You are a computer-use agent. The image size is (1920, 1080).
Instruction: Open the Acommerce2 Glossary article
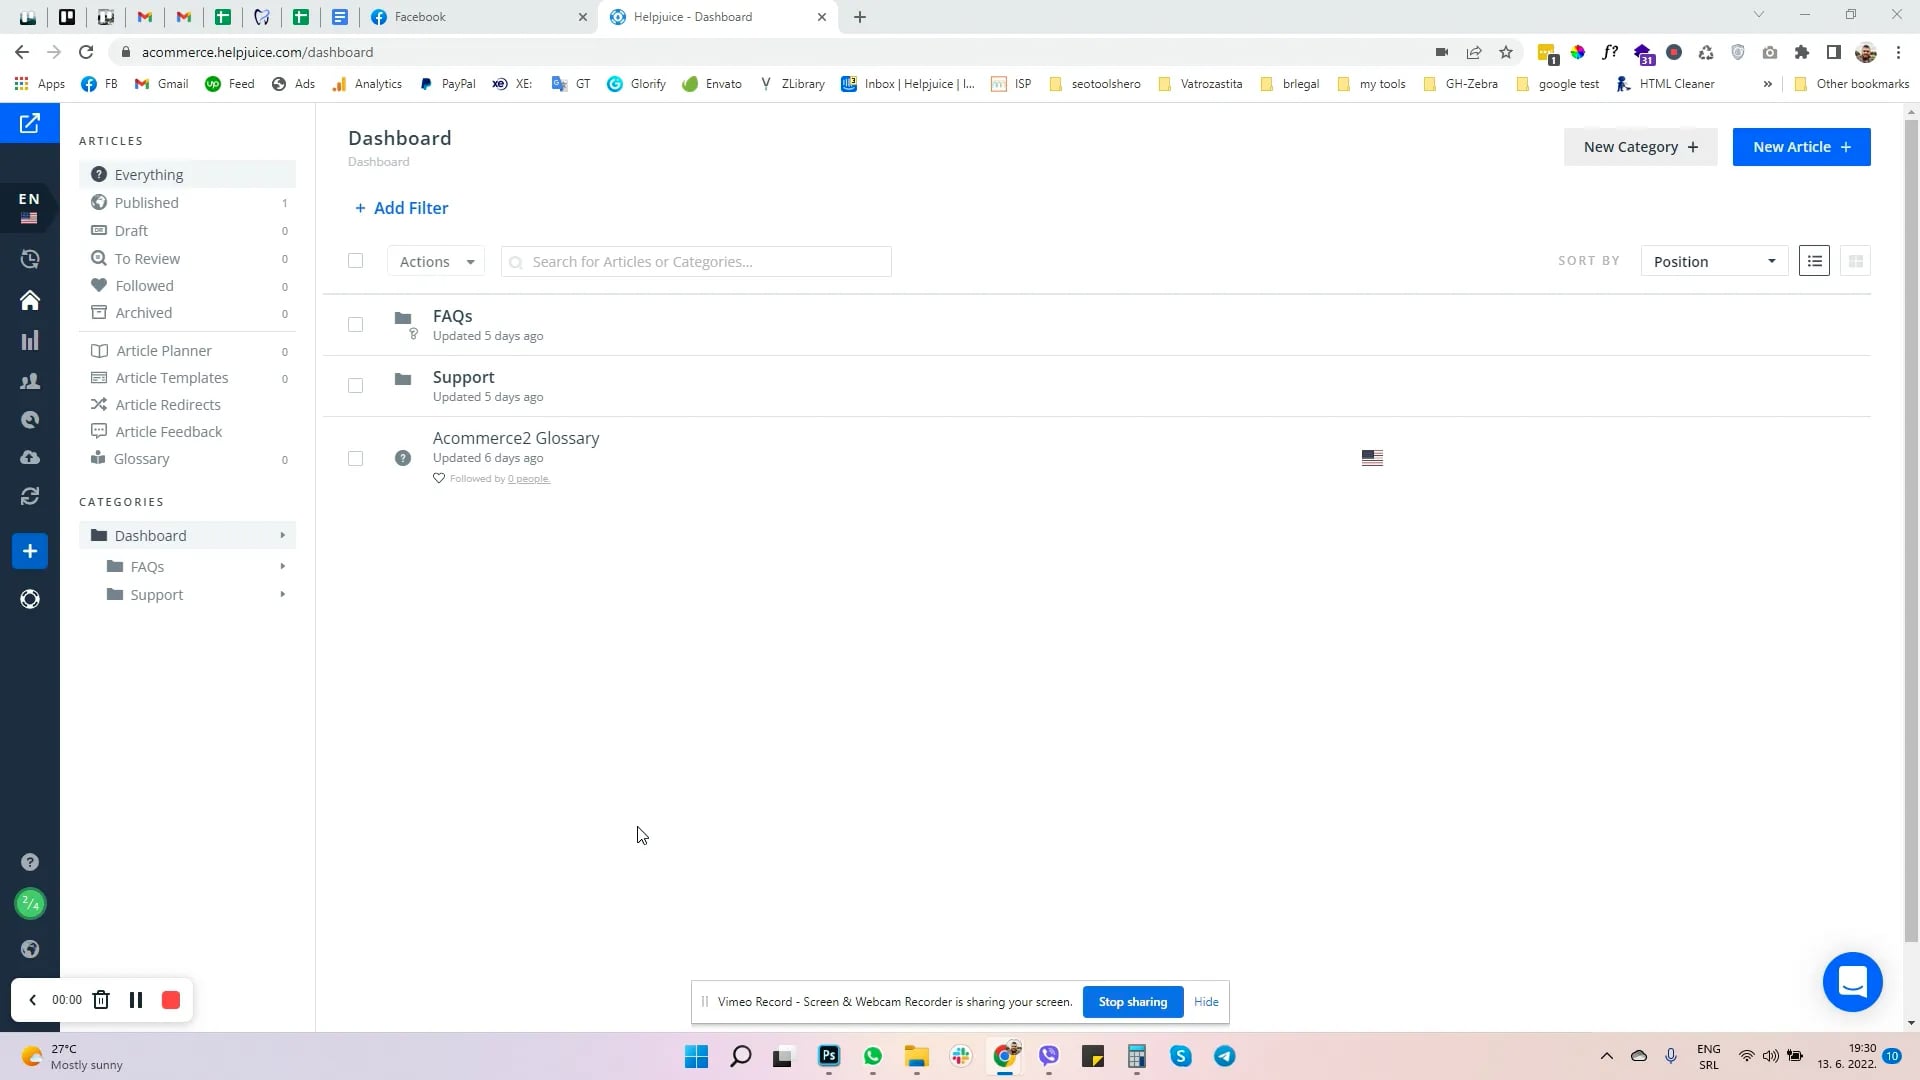coord(516,438)
